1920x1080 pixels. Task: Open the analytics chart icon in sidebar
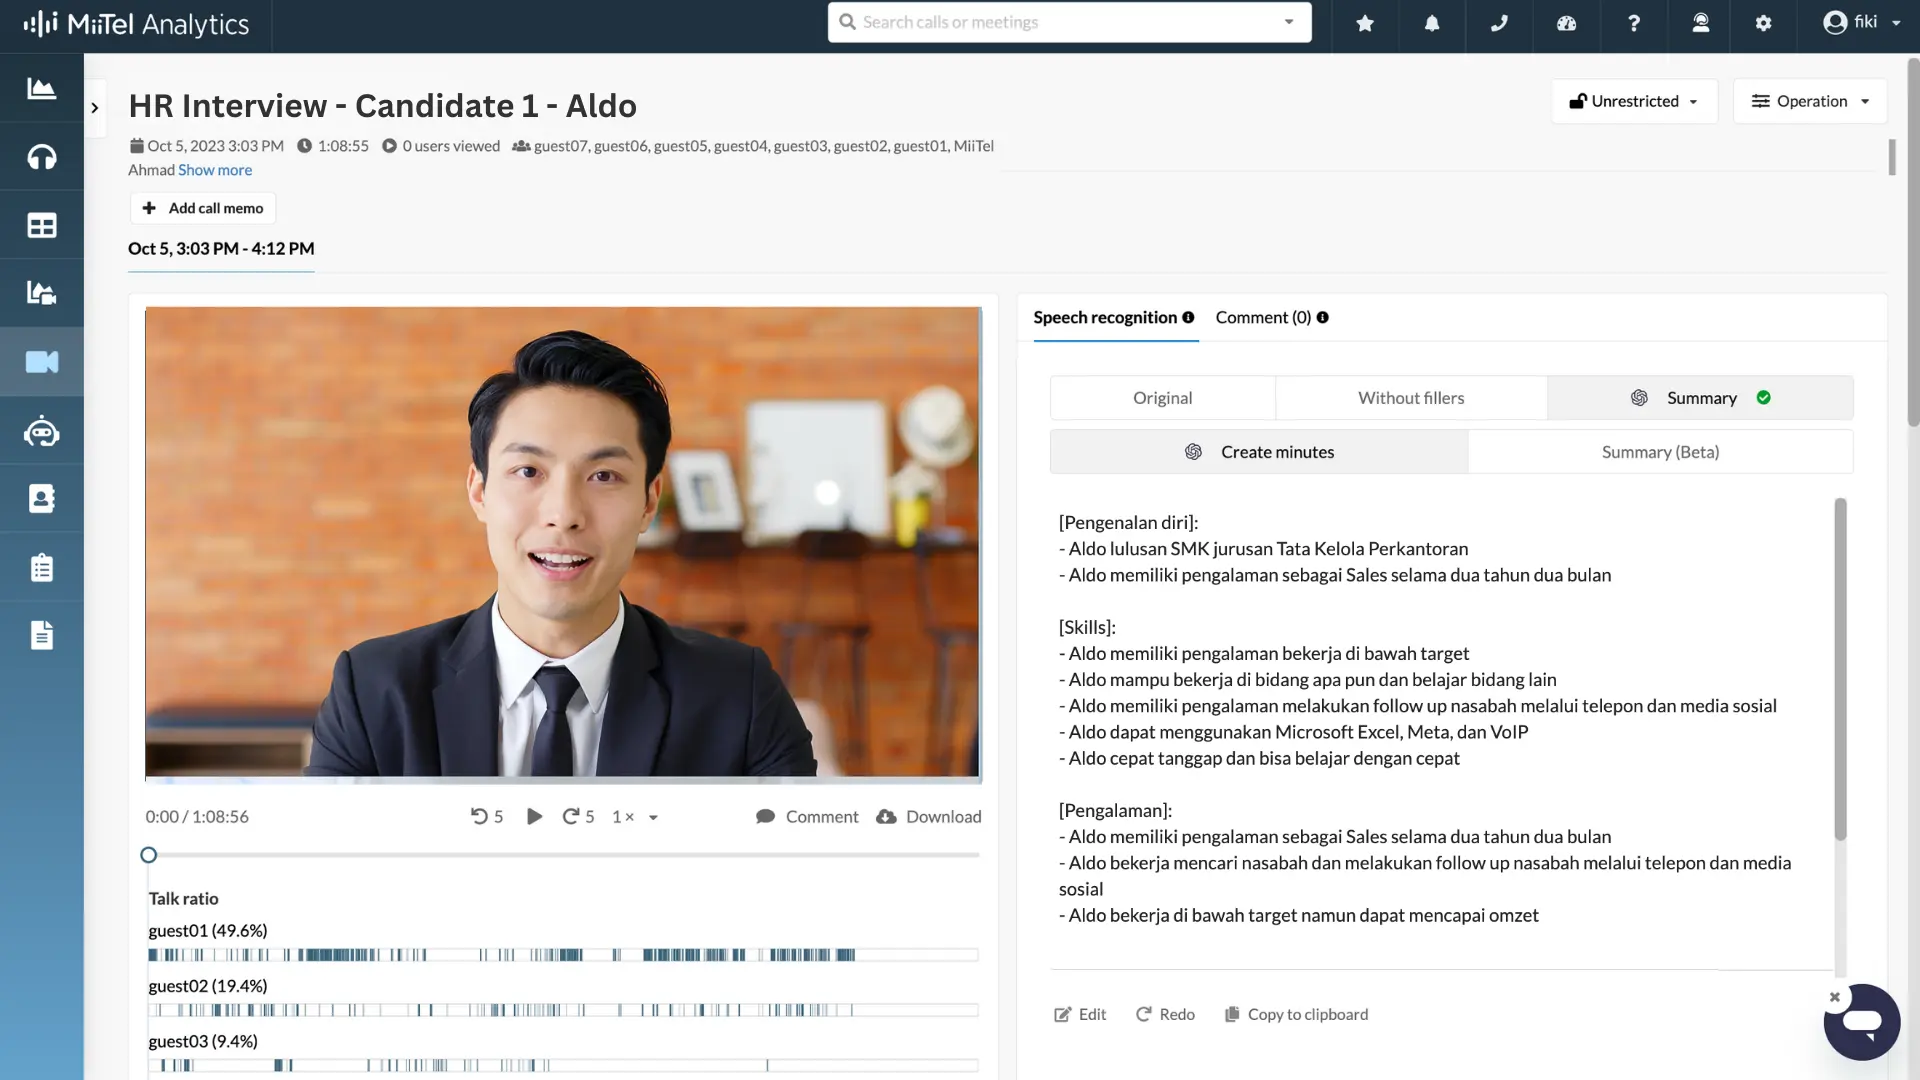point(41,87)
